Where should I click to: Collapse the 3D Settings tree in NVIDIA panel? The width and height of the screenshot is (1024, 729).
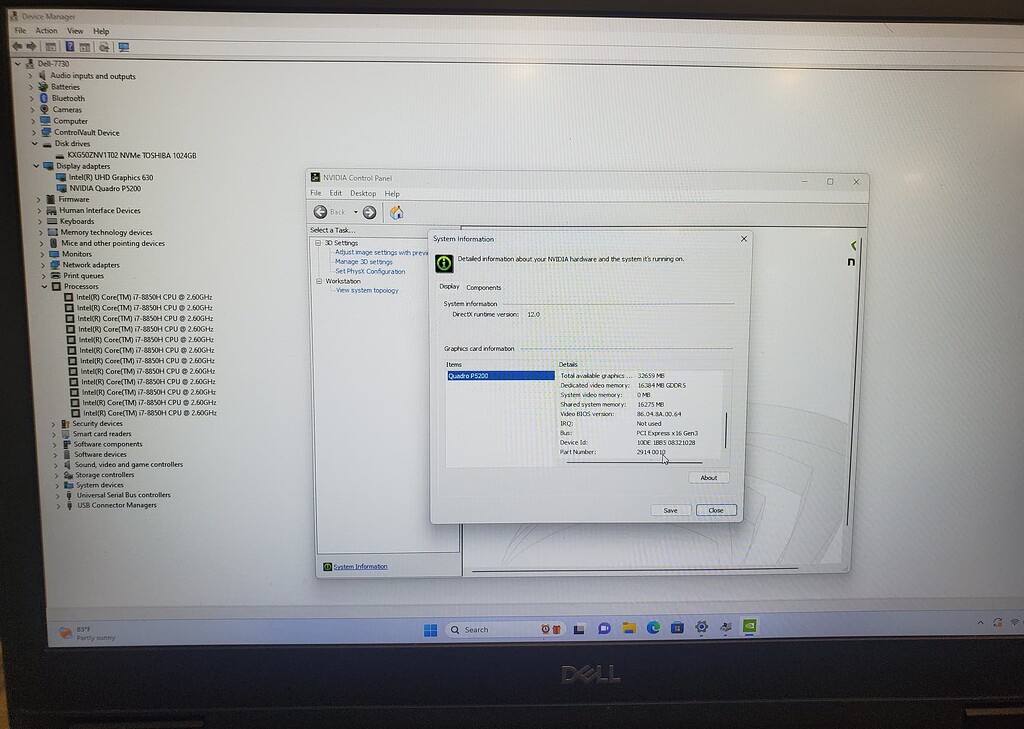319,242
